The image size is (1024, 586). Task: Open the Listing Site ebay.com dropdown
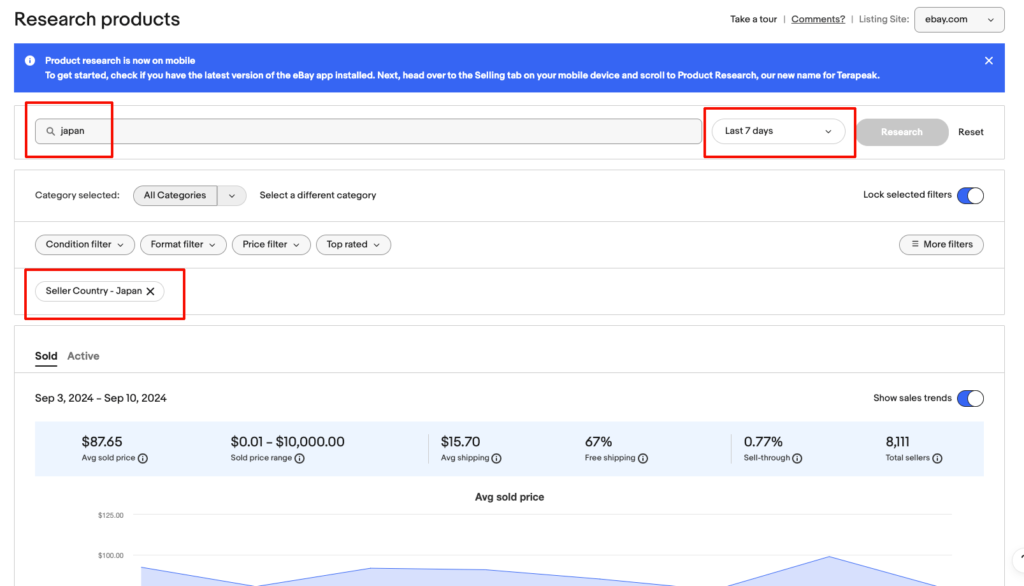coord(959,20)
